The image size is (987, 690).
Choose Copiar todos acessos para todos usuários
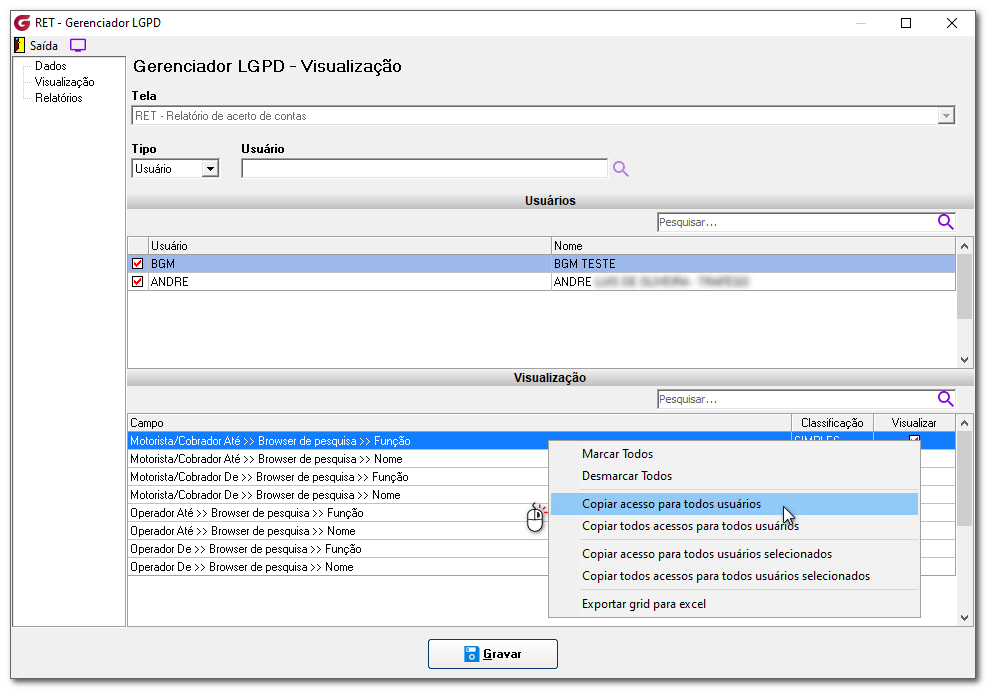pos(734,526)
